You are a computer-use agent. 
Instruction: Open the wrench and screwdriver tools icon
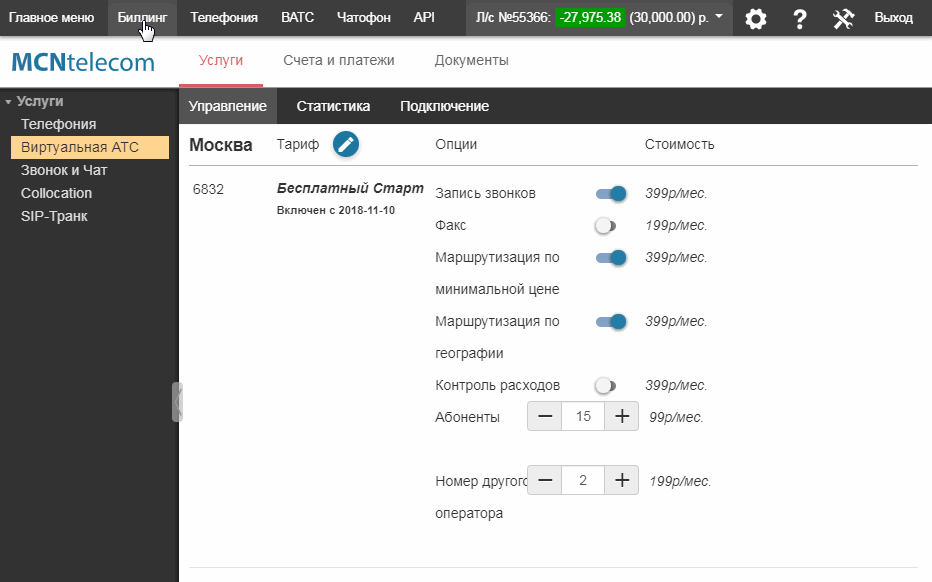pyautogui.click(x=843, y=18)
